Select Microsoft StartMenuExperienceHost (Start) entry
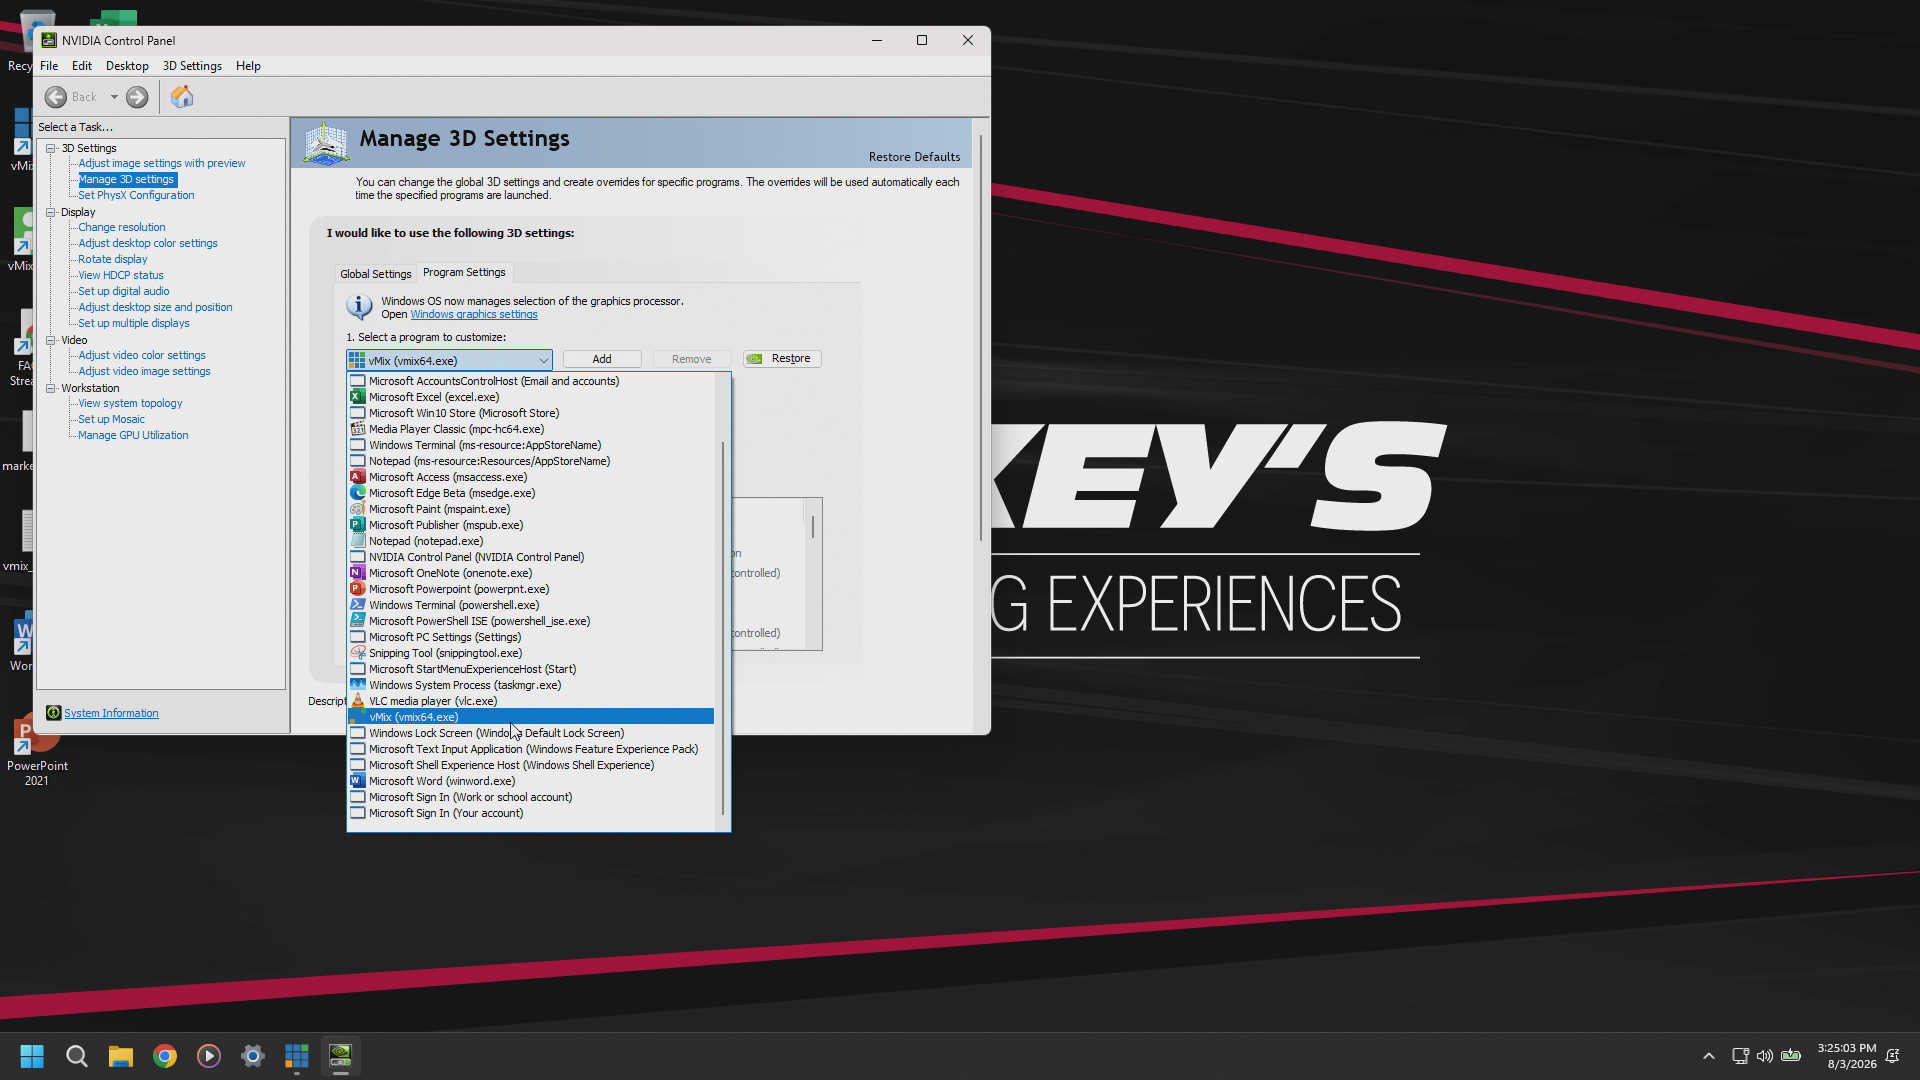The image size is (1920, 1080). point(531,669)
